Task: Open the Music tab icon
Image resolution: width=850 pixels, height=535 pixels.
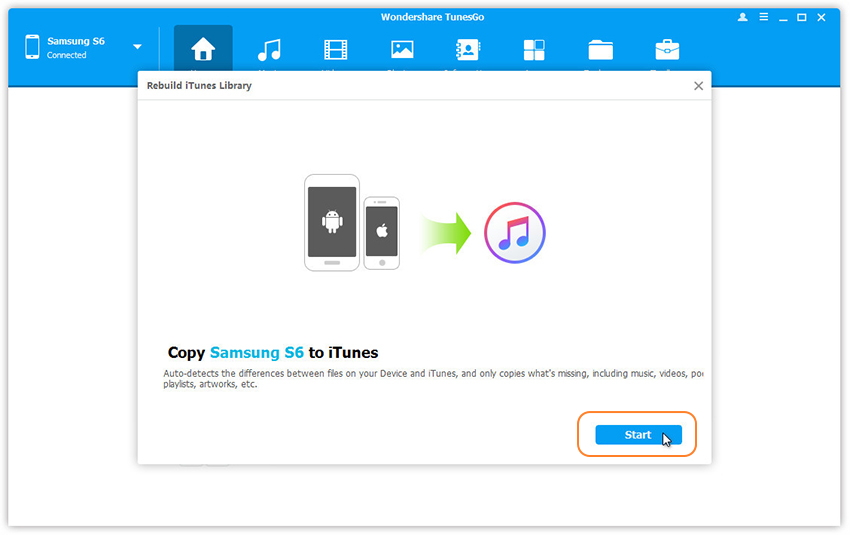Action: [268, 50]
